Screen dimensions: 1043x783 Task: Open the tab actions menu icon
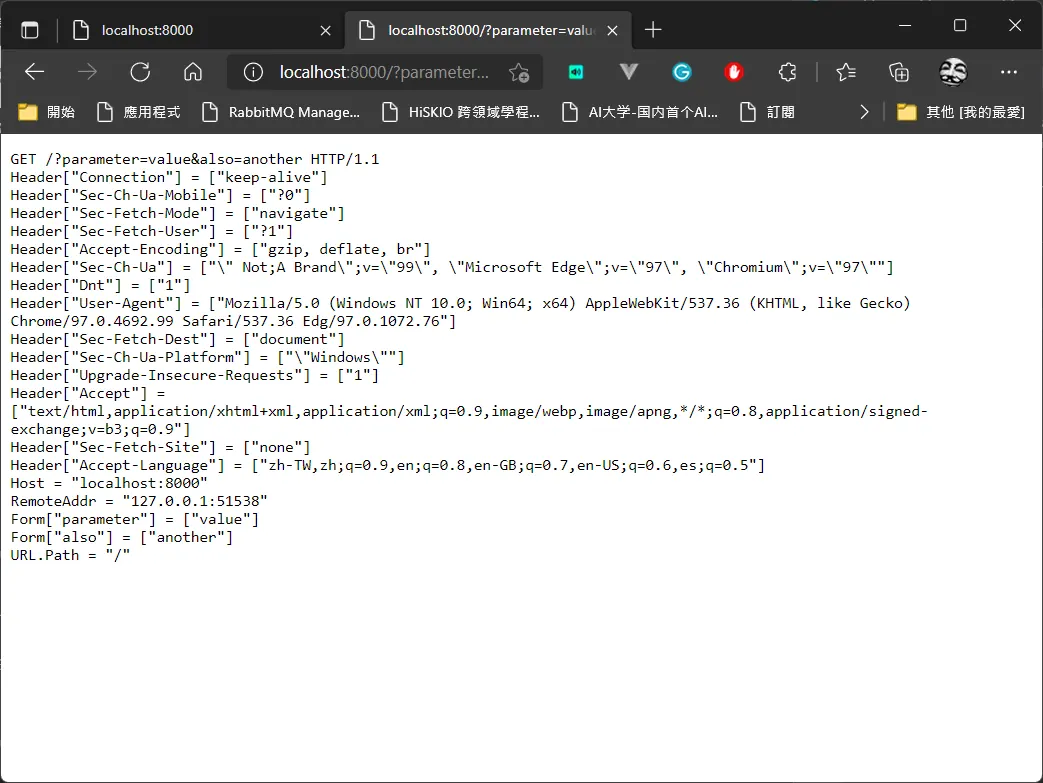coord(30,30)
